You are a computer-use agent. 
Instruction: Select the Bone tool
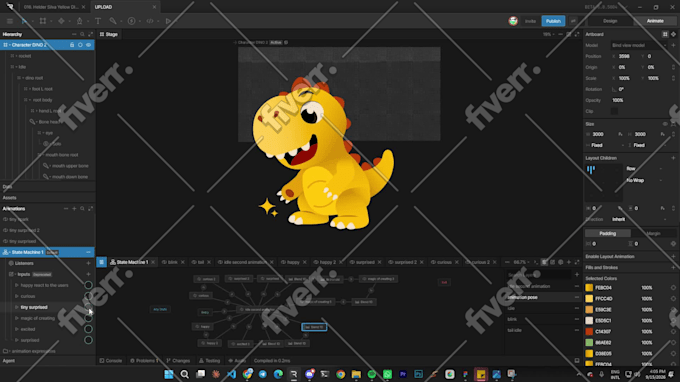(x=113, y=21)
